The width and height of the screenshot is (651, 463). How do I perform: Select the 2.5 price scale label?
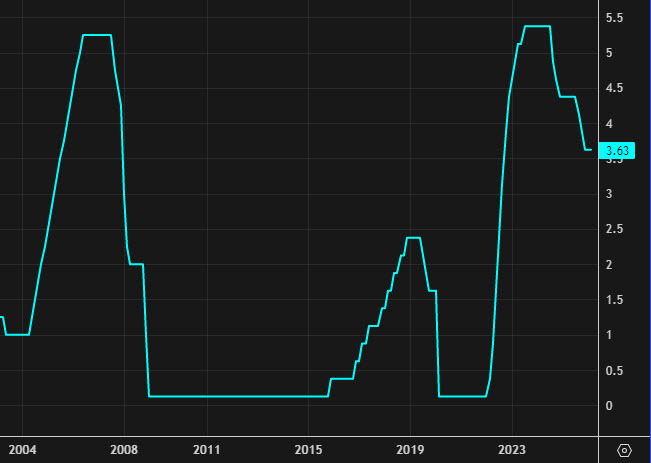(x=616, y=229)
